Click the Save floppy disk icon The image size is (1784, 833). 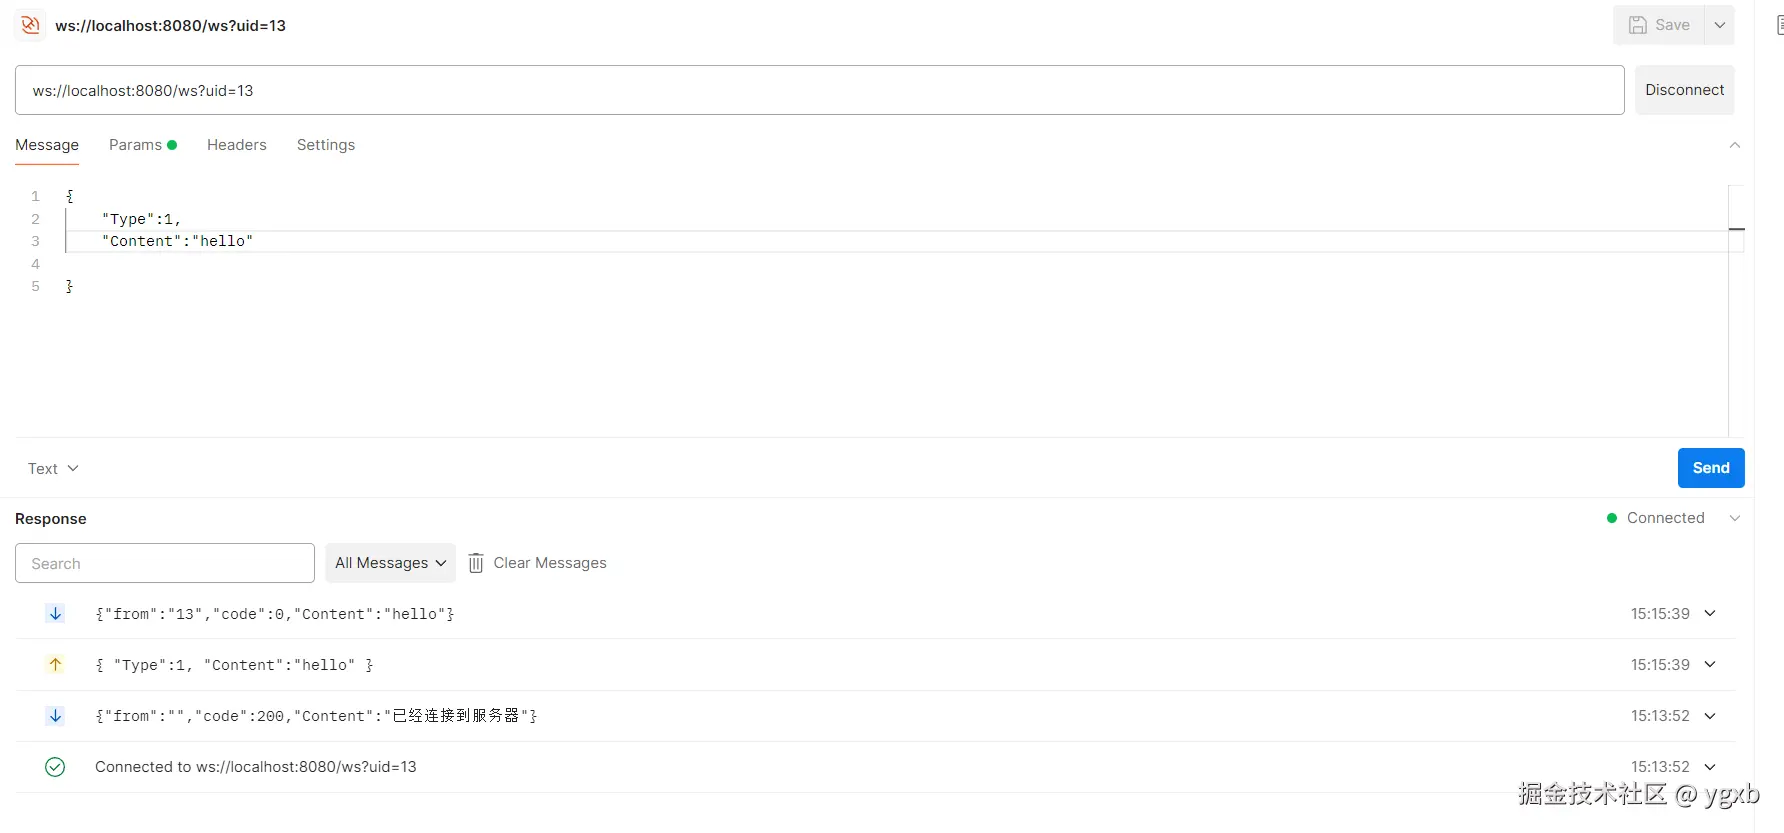1638,25
